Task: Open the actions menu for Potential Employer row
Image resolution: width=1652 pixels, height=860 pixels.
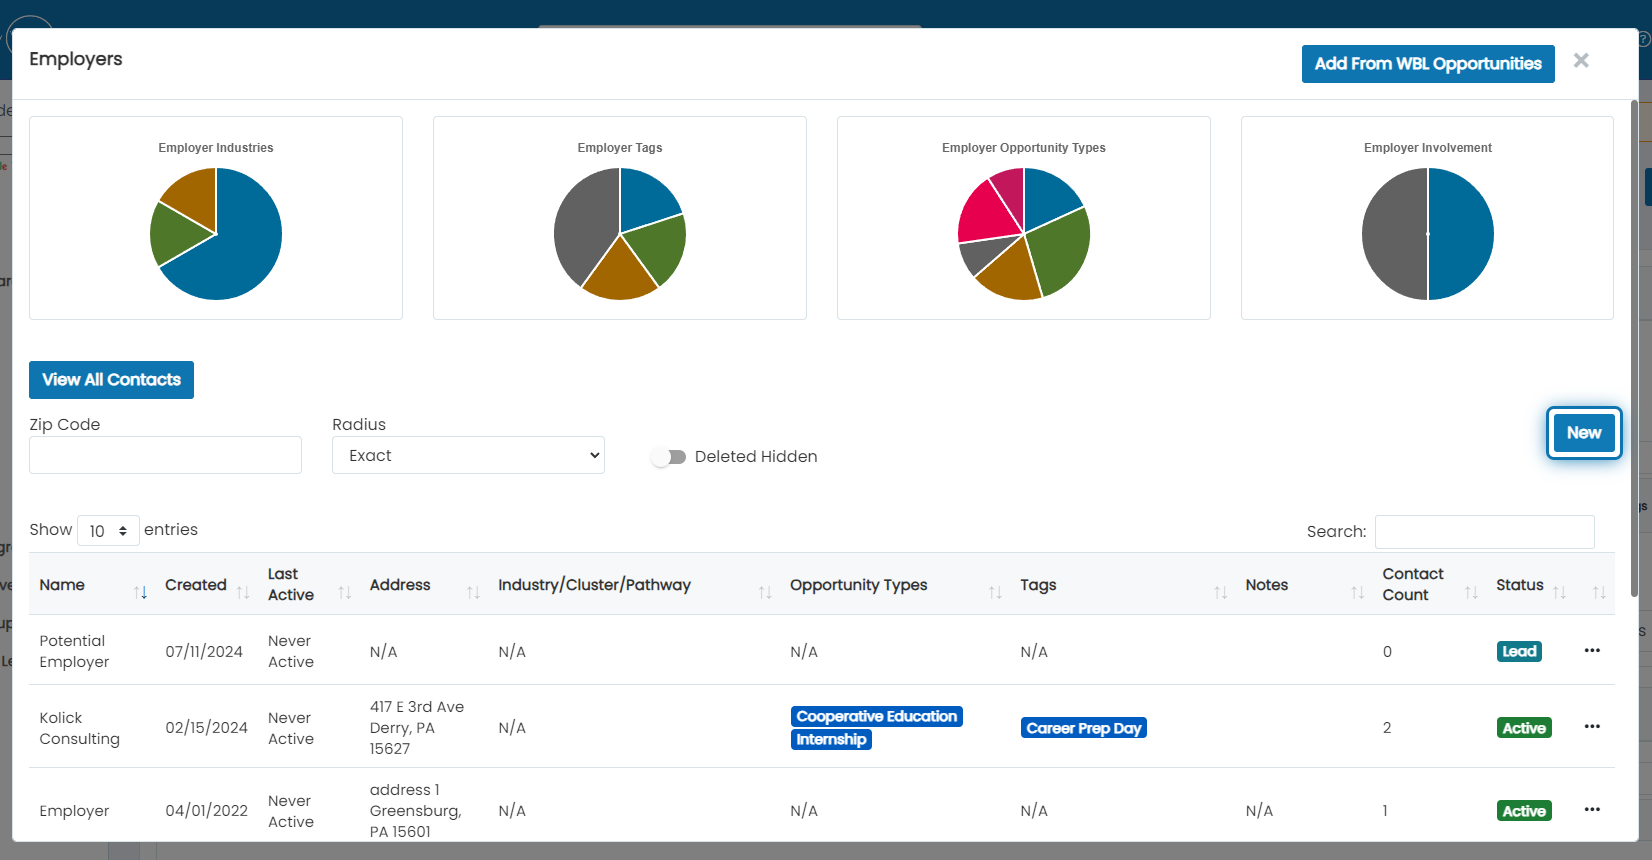Action: (x=1592, y=651)
